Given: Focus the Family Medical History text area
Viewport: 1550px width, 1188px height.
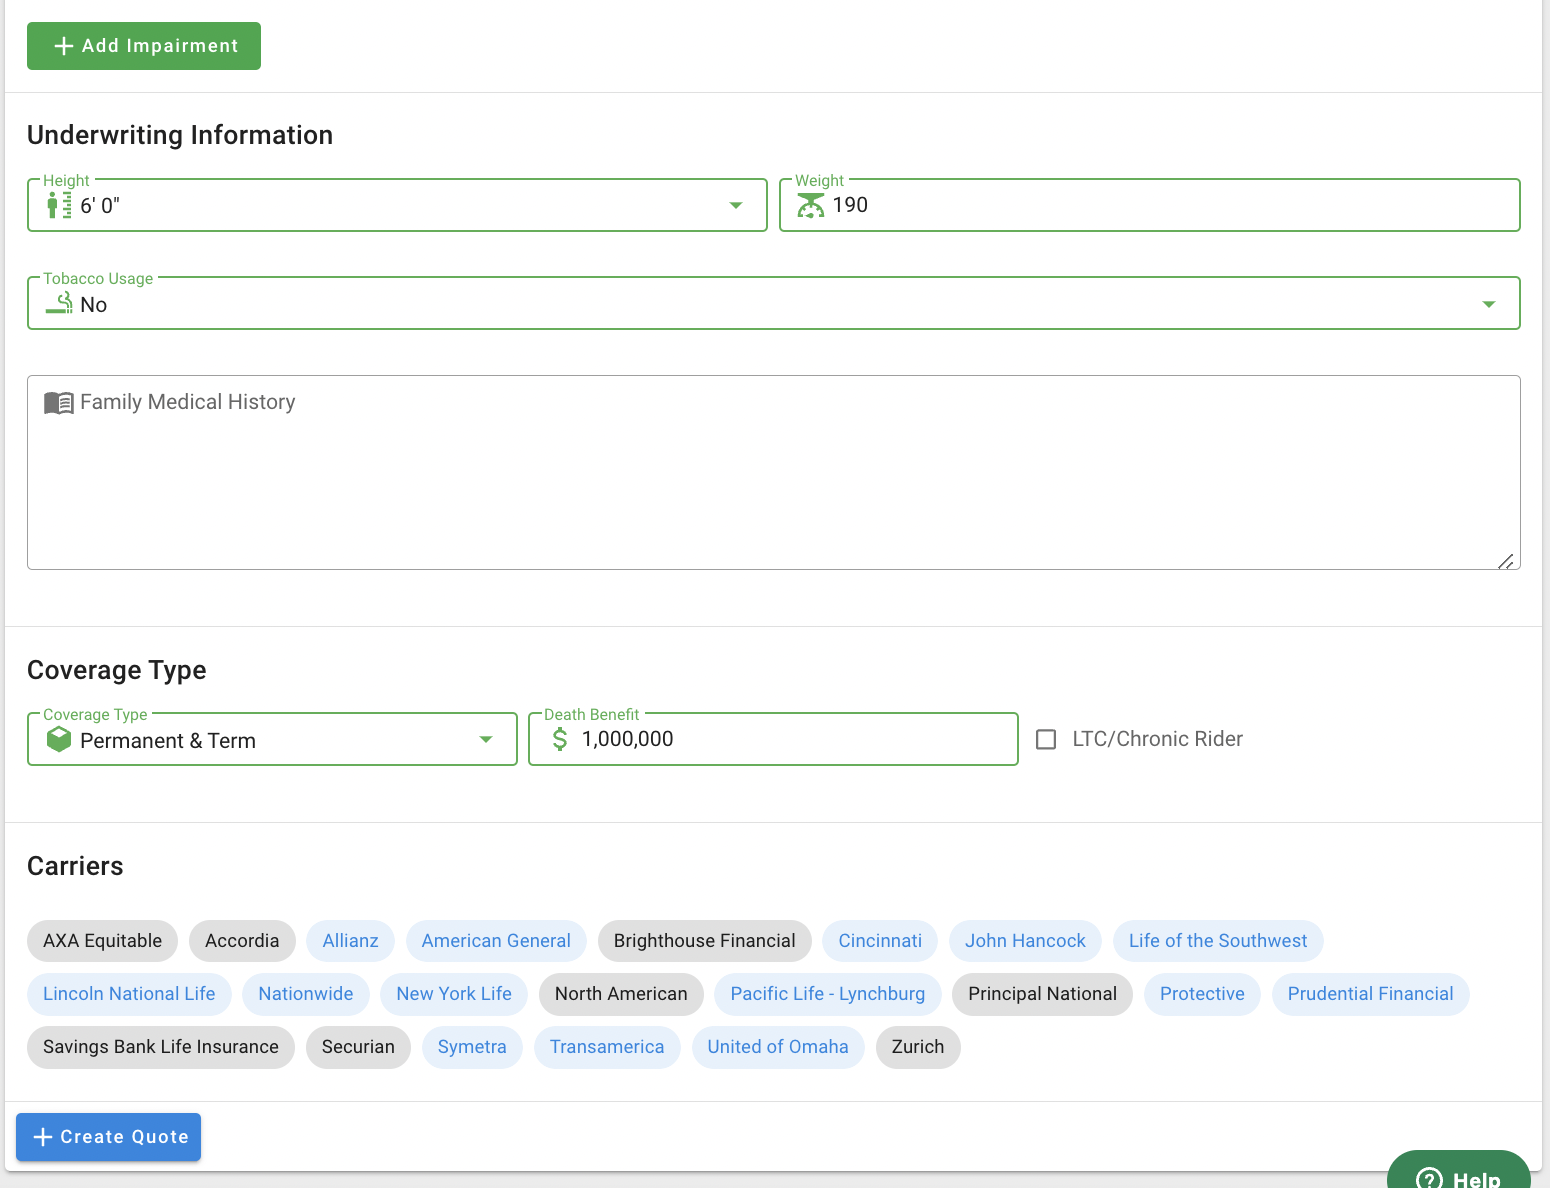Looking at the screenshot, I should click(773, 480).
